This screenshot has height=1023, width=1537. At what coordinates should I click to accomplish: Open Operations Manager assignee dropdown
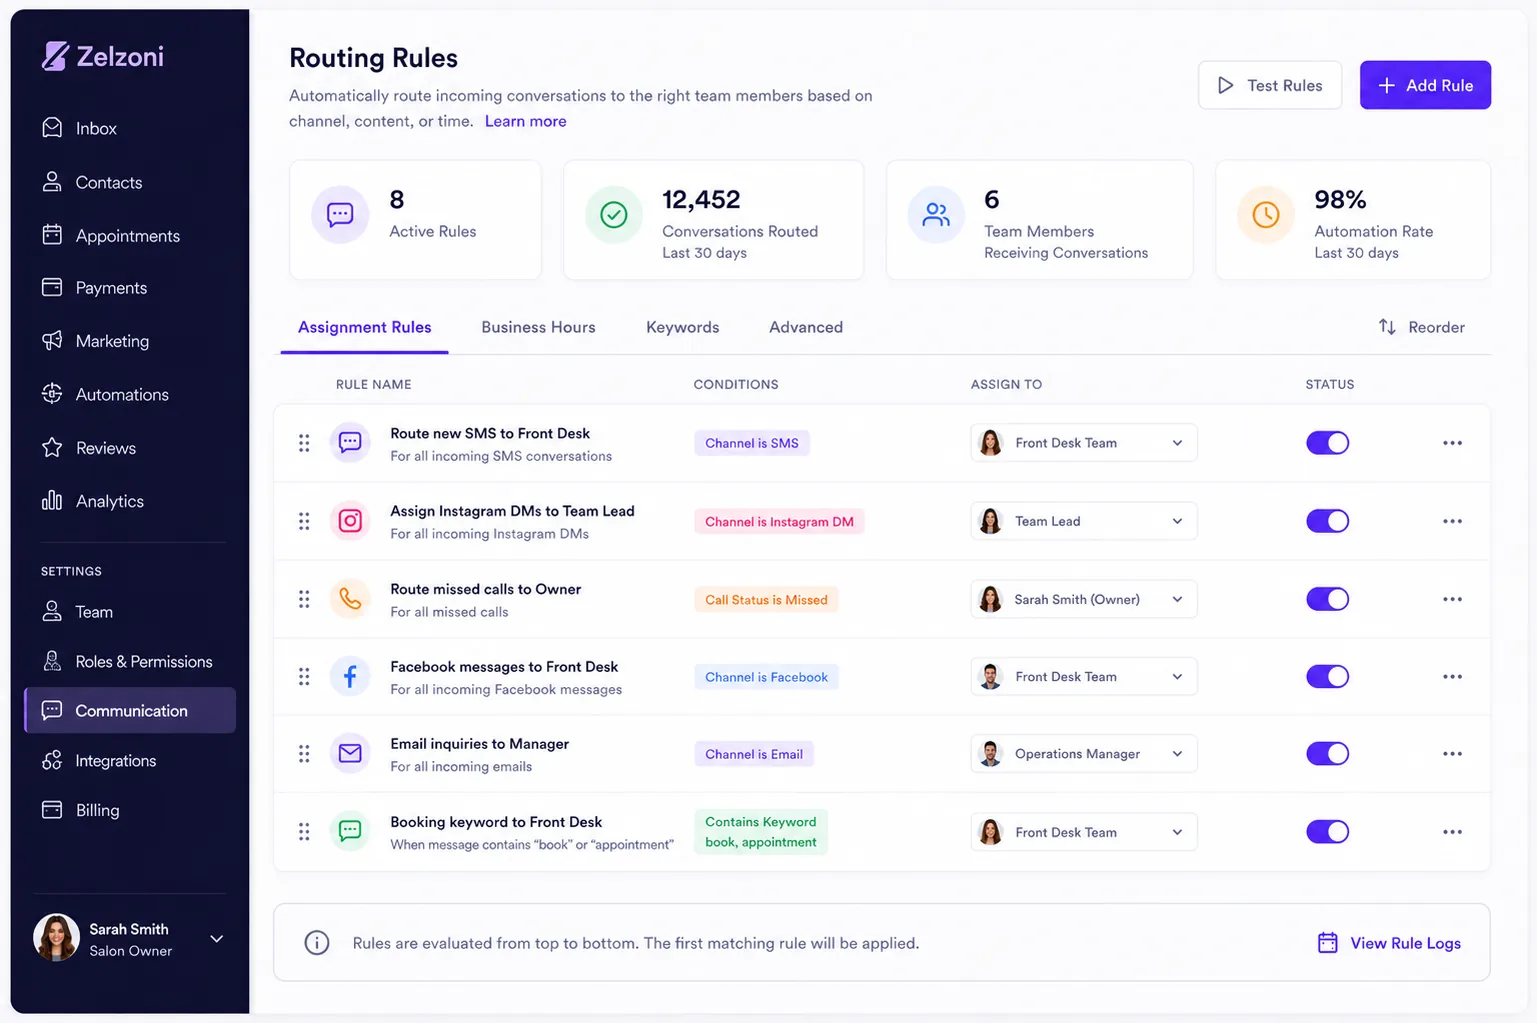1084,754
